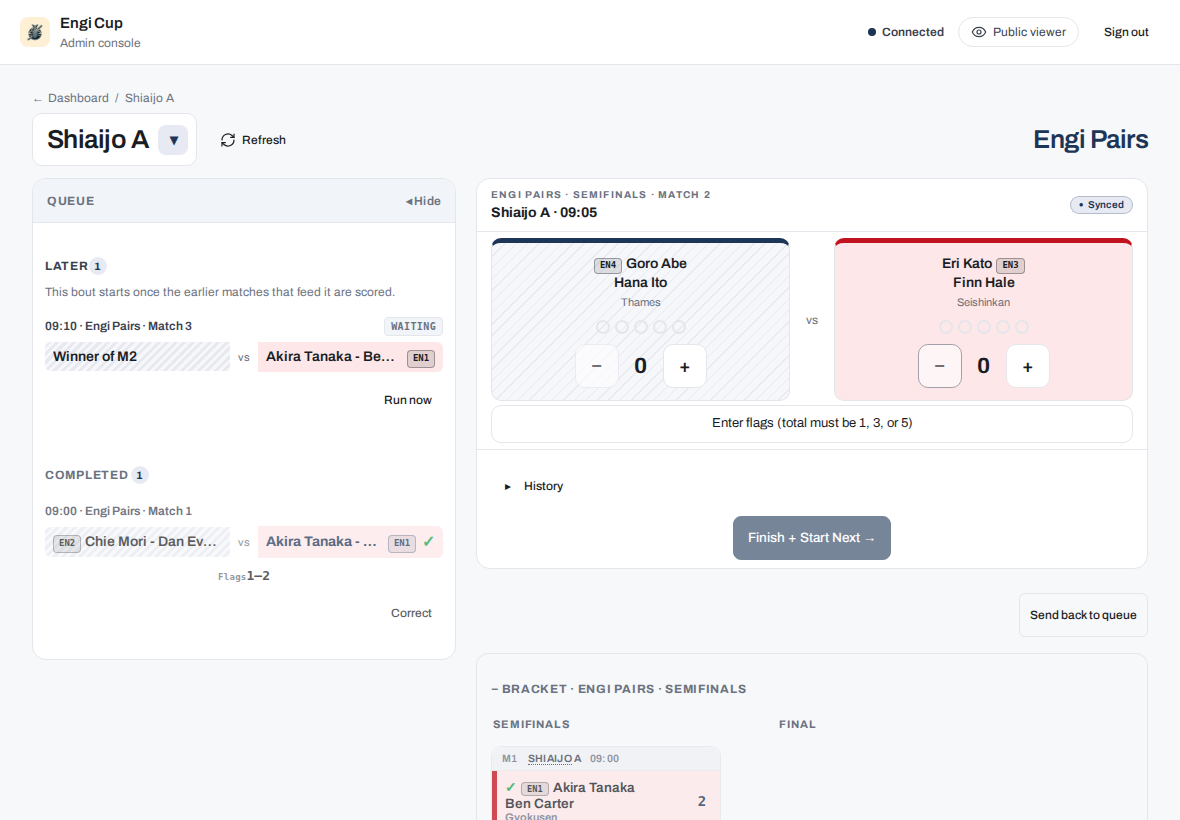Click the first flag circle under Thames
This screenshot has height=820, width=1180.
click(x=603, y=326)
